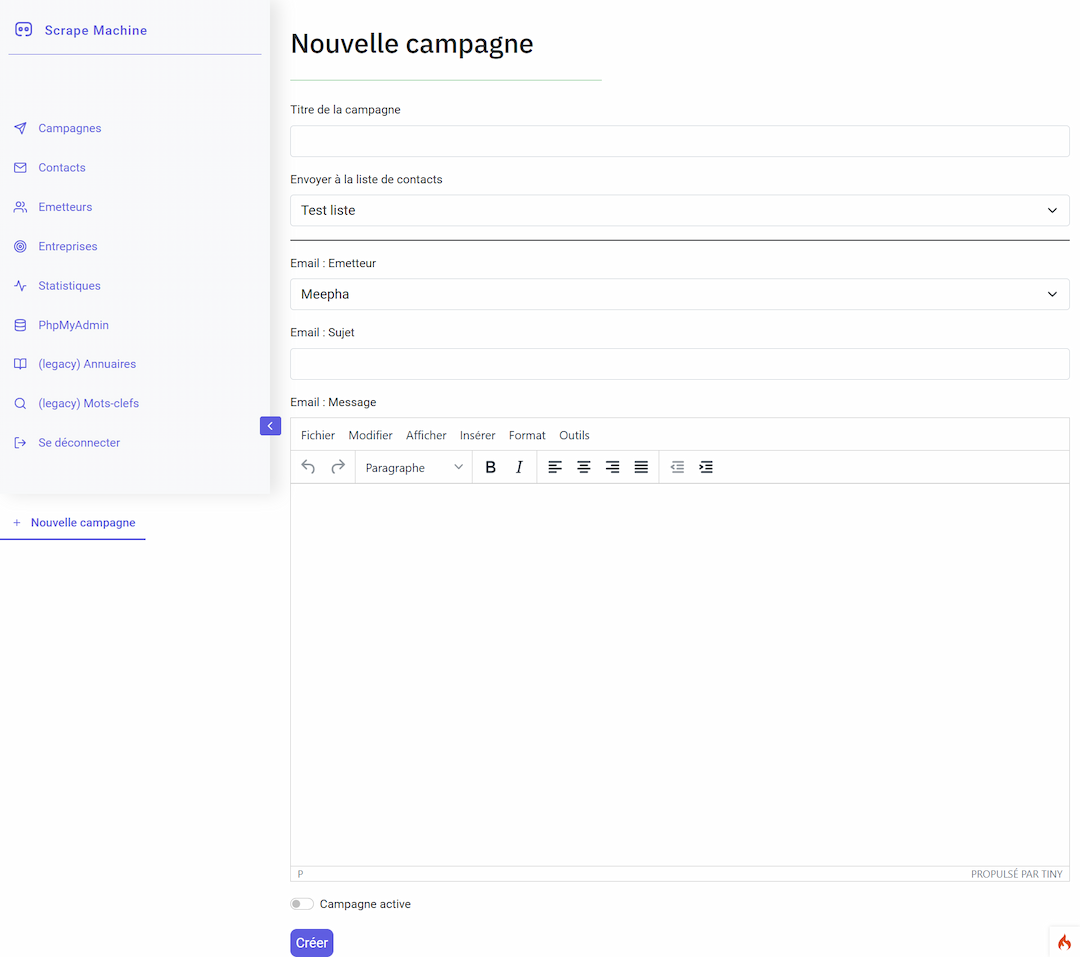The height and width of the screenshot is (957, 1080).
Task: Click the flame debug icon
Action: 1064,942
